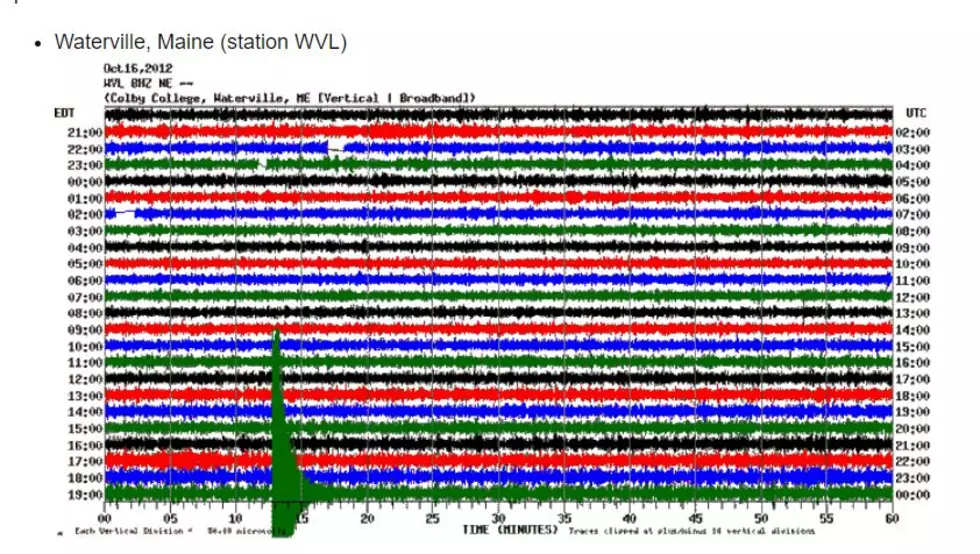Click the UTC time label "00:00" at the bottom

pyautogui.click(x=912, y=495)
